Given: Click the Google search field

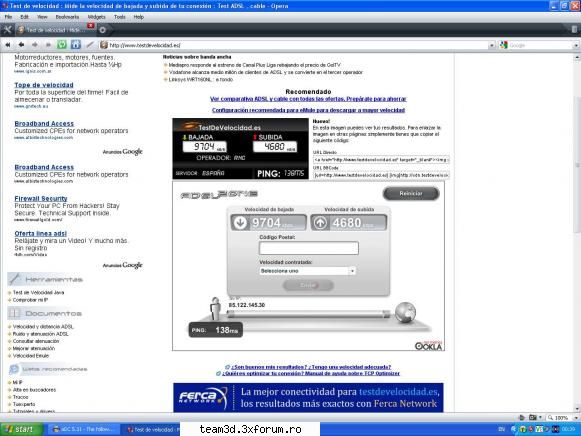Looking at the screenshot, I should pos(540,45).
